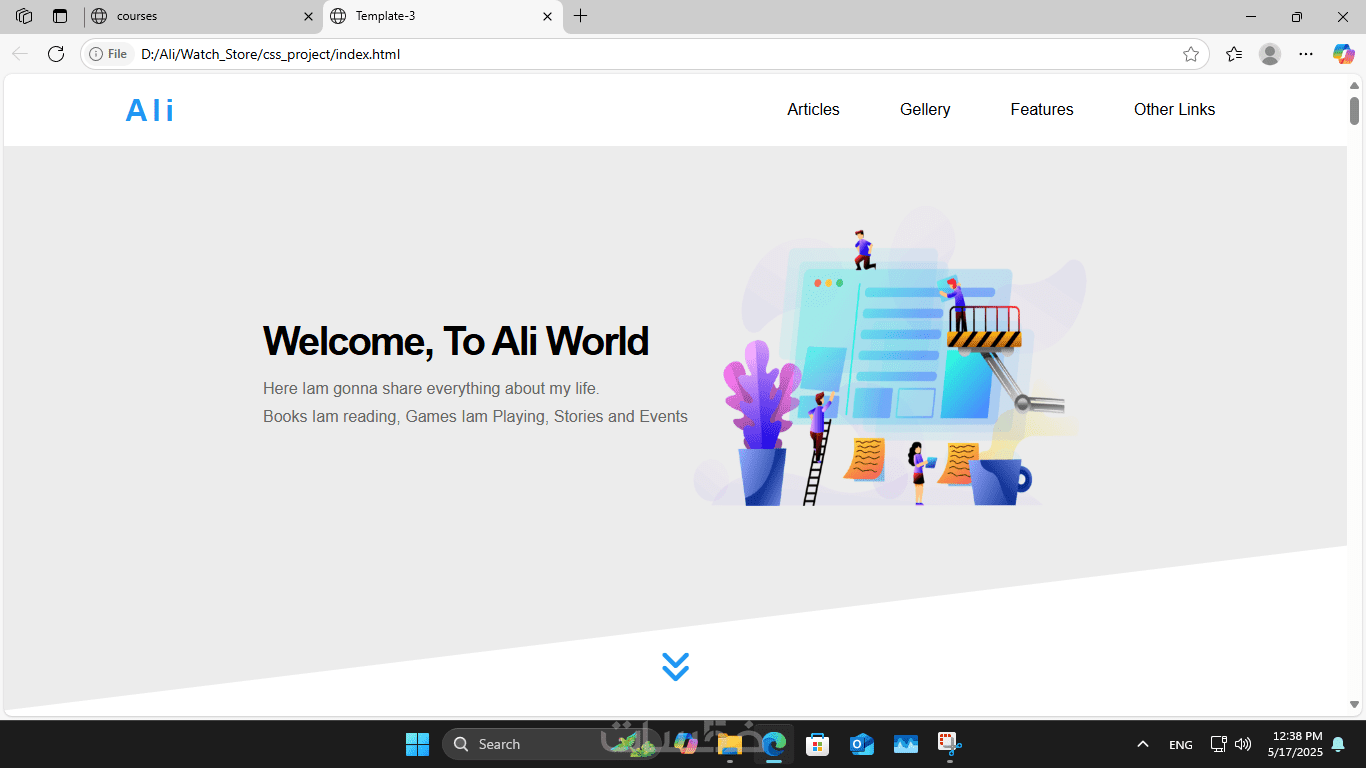The image size is (1366, 768).
Task: Open the Gellery nav link
Action: pyautogui.click(x=925, y=110)
